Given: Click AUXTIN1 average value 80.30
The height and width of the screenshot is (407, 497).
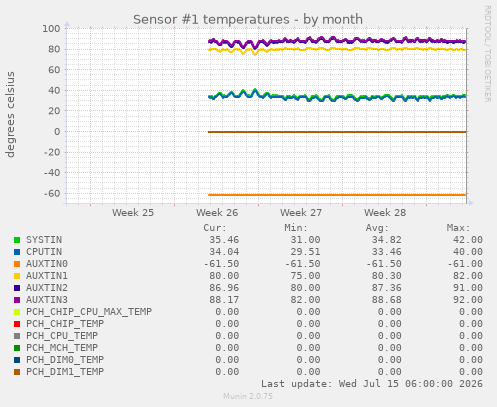Looking at the screenshot, I should point(386,276).
